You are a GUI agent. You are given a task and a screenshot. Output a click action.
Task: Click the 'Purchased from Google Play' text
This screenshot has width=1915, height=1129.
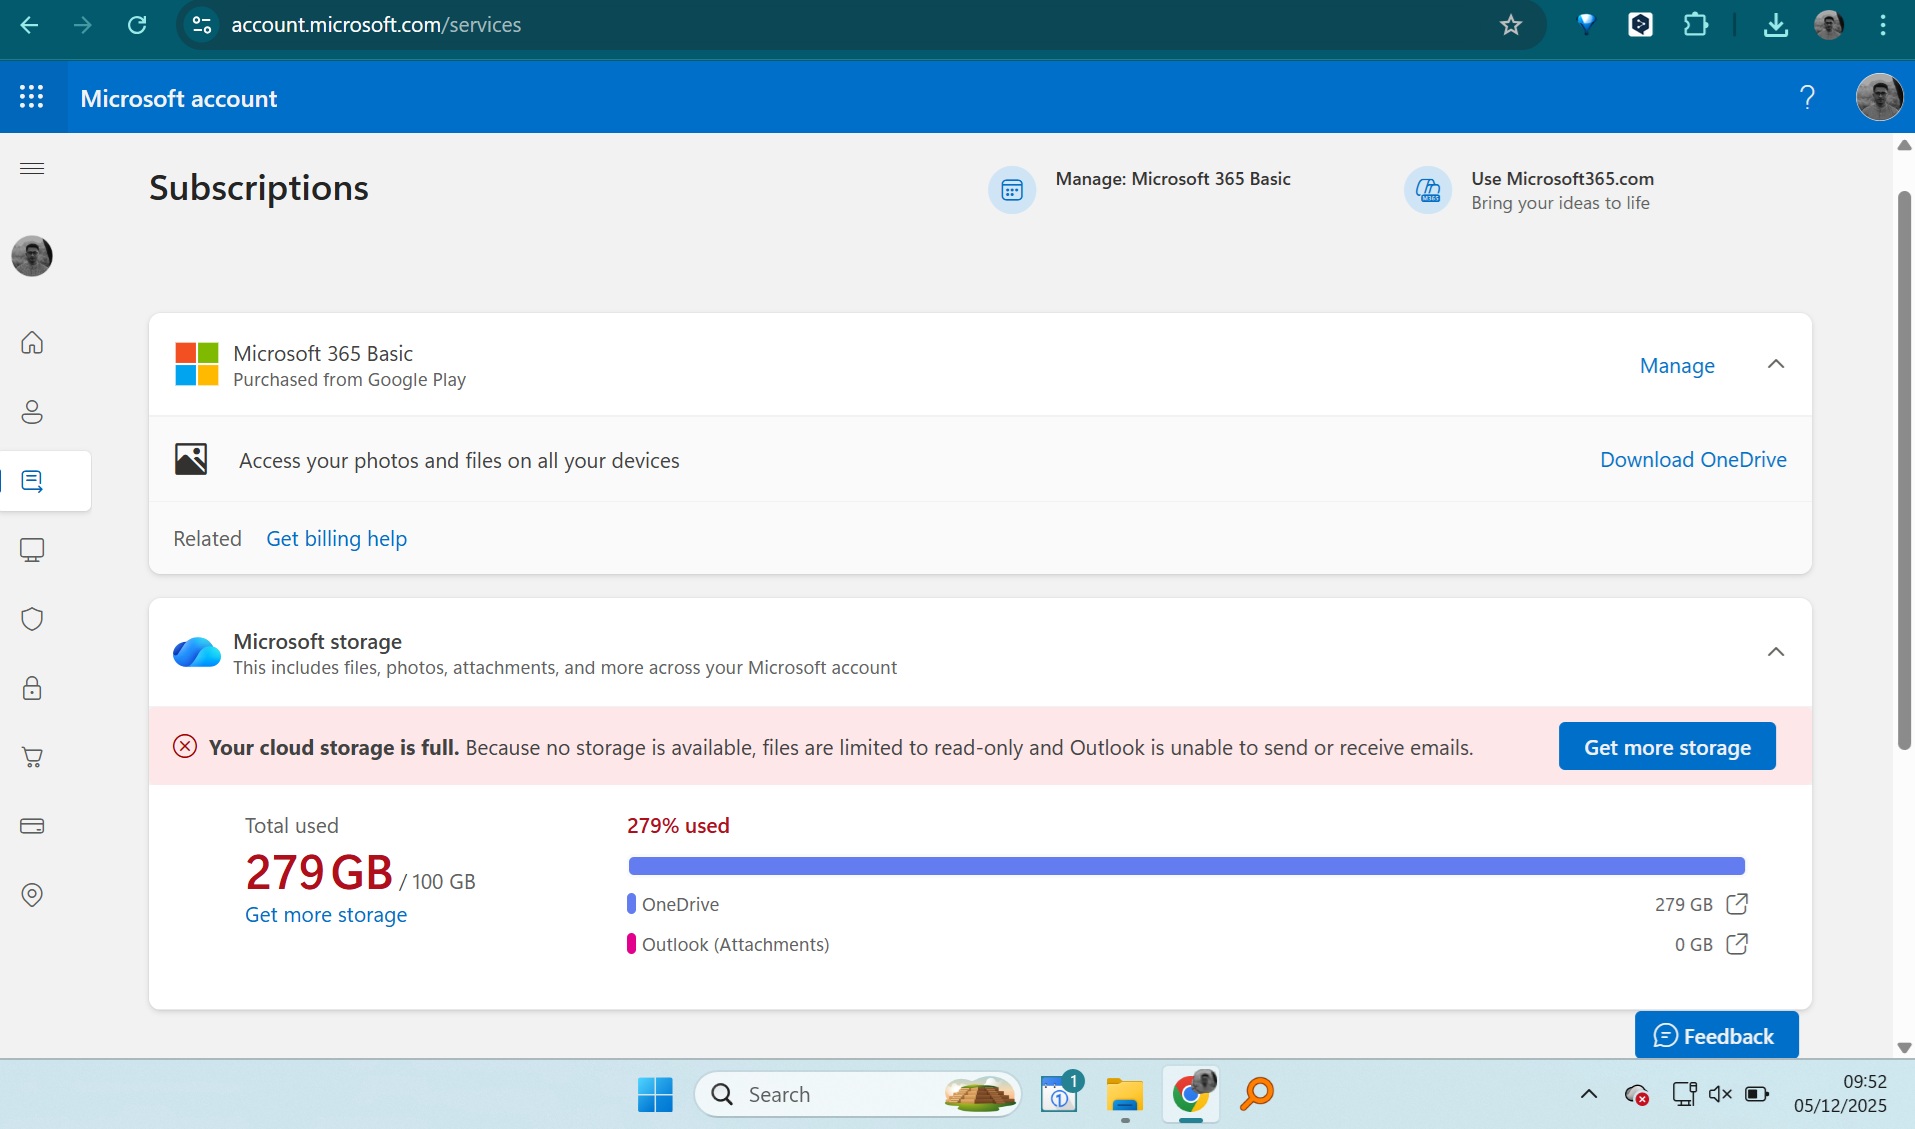[349, 380]
